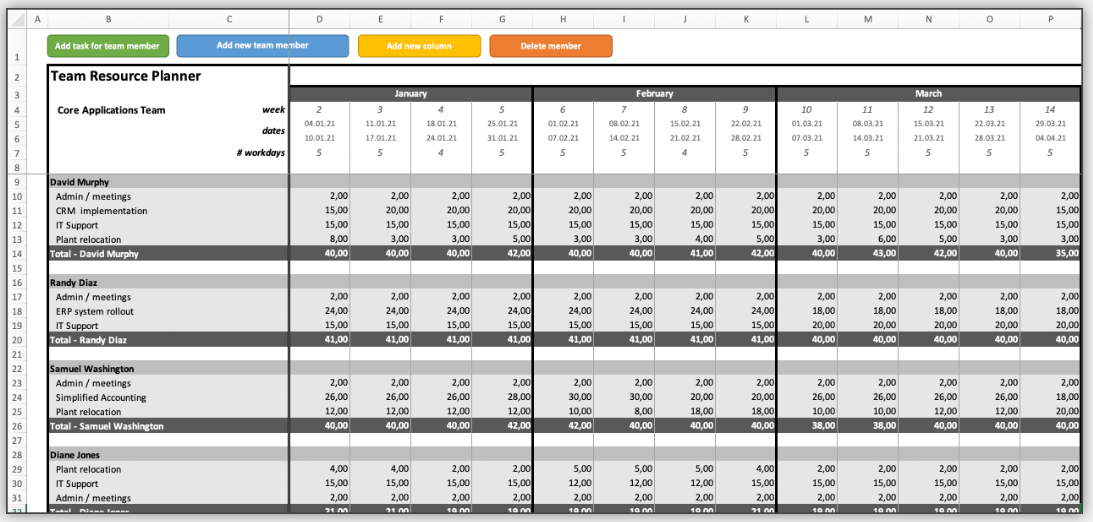Click the blue Add new team member button
Viewport: 1093px width, 522px height.
[x=263, y=45]
